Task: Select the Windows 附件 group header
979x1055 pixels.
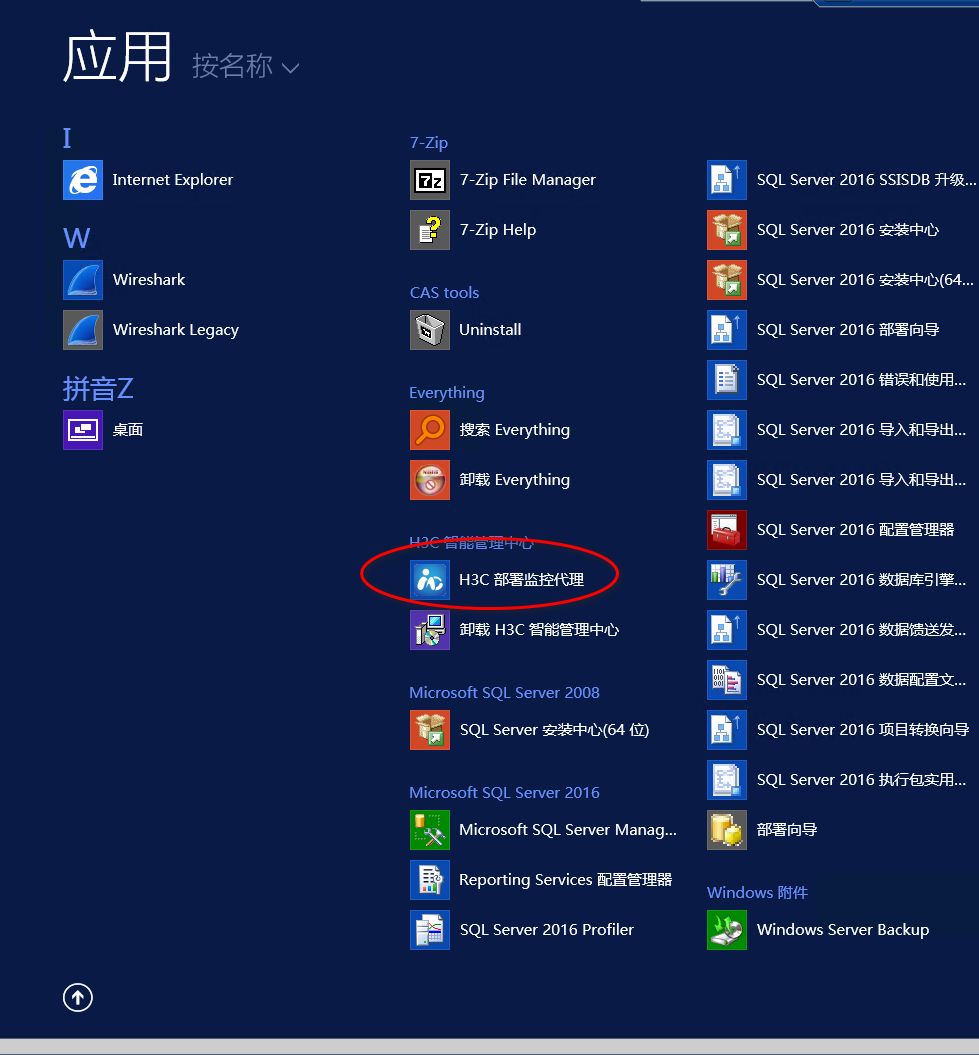Action: (x=757, y=893)
